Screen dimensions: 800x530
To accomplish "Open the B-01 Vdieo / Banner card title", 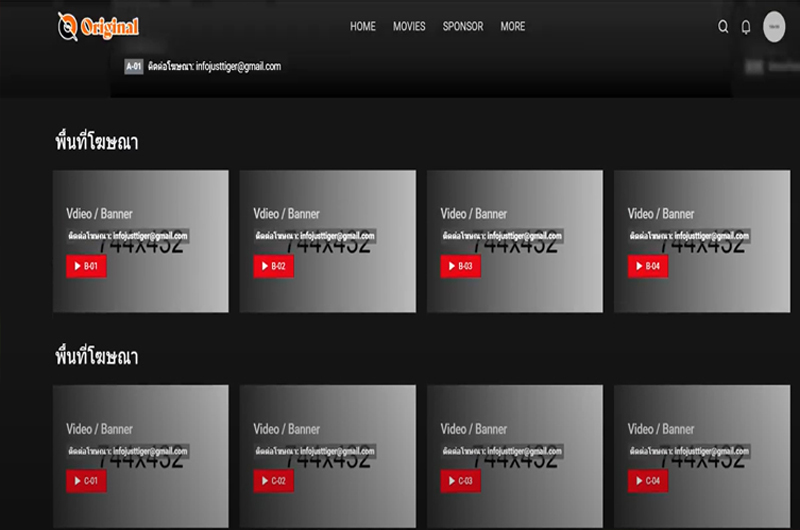I will 99,214.
